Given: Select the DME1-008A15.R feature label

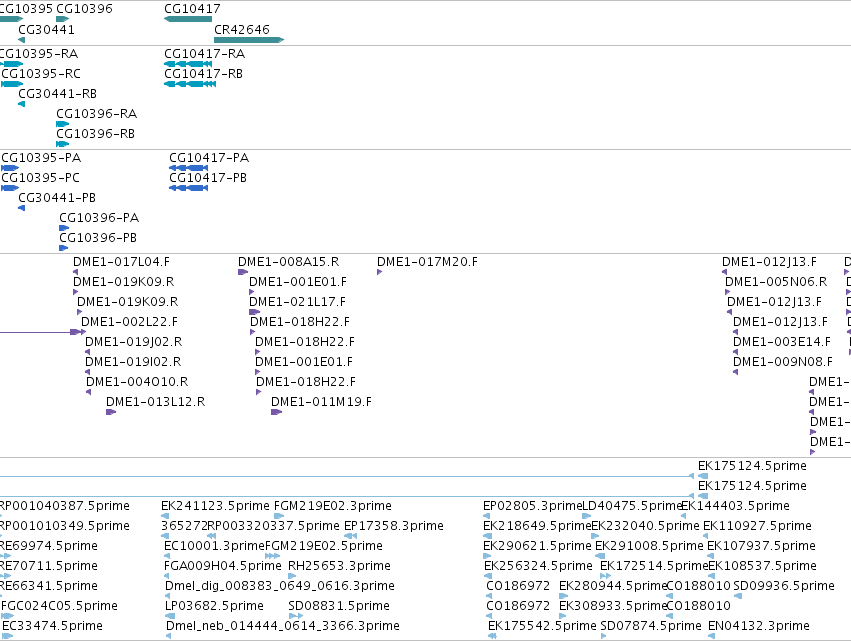Looking at the screenshot, I should pyautogui.click(x=288, y=262).
